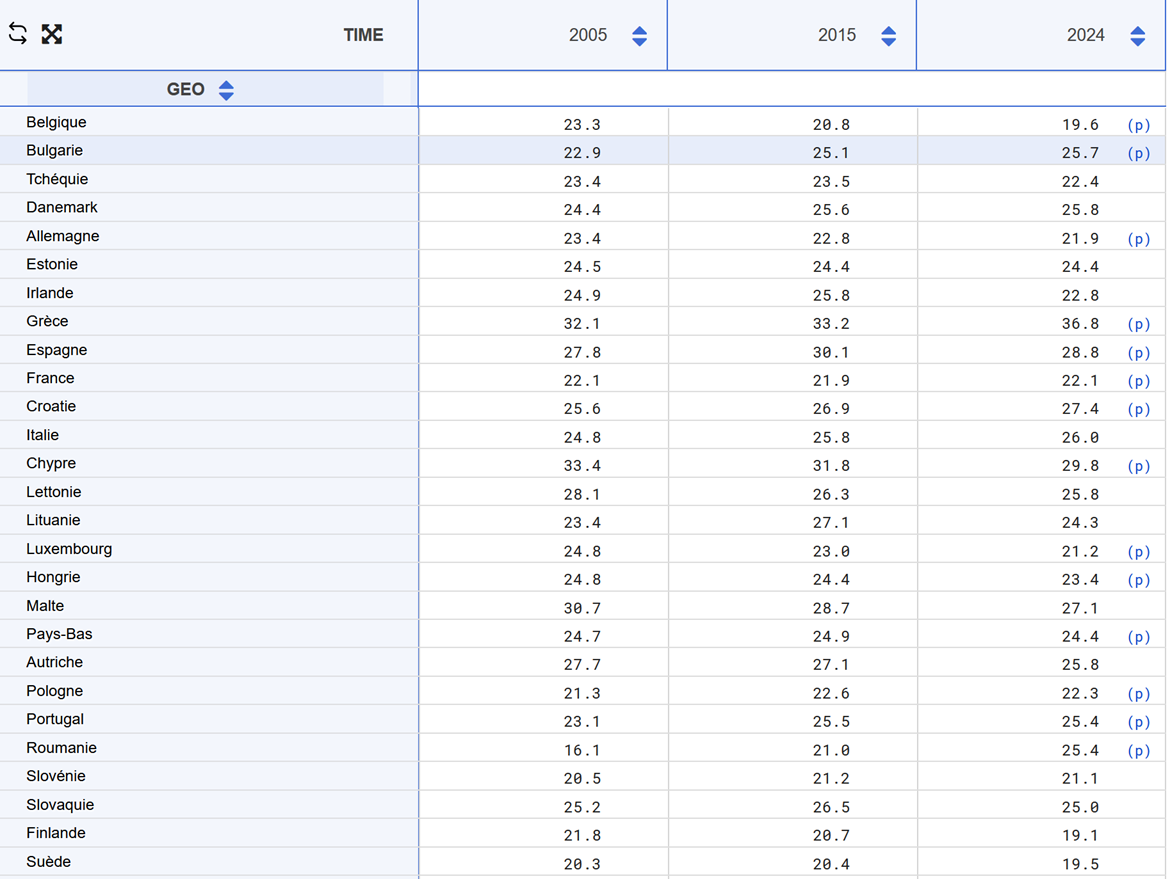Sort the table by the 2024 column

pos(1137,36)
